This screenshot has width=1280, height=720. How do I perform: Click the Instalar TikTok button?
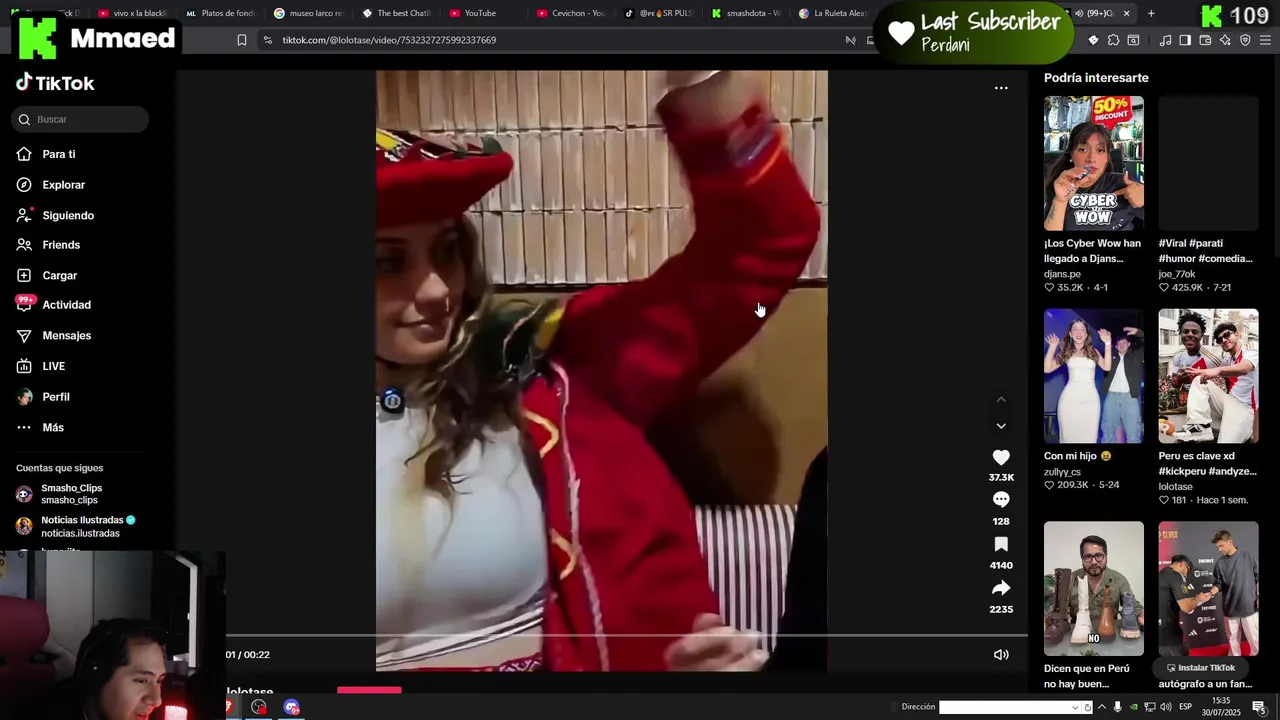point(1200,668)
